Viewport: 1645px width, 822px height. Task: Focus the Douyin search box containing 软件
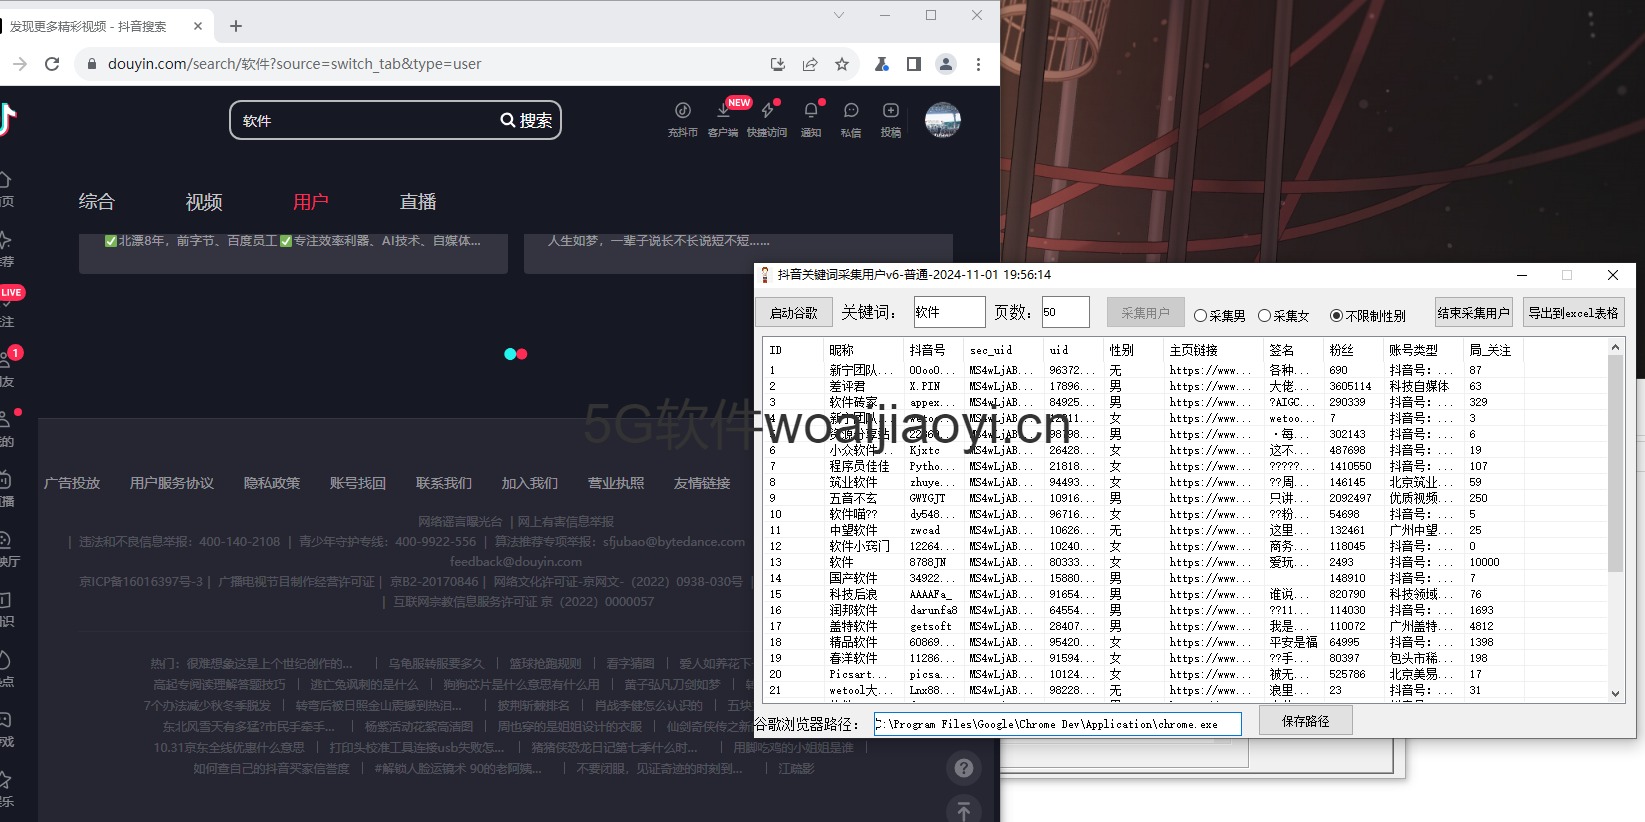pyautogui.click(x=365, y=120)
